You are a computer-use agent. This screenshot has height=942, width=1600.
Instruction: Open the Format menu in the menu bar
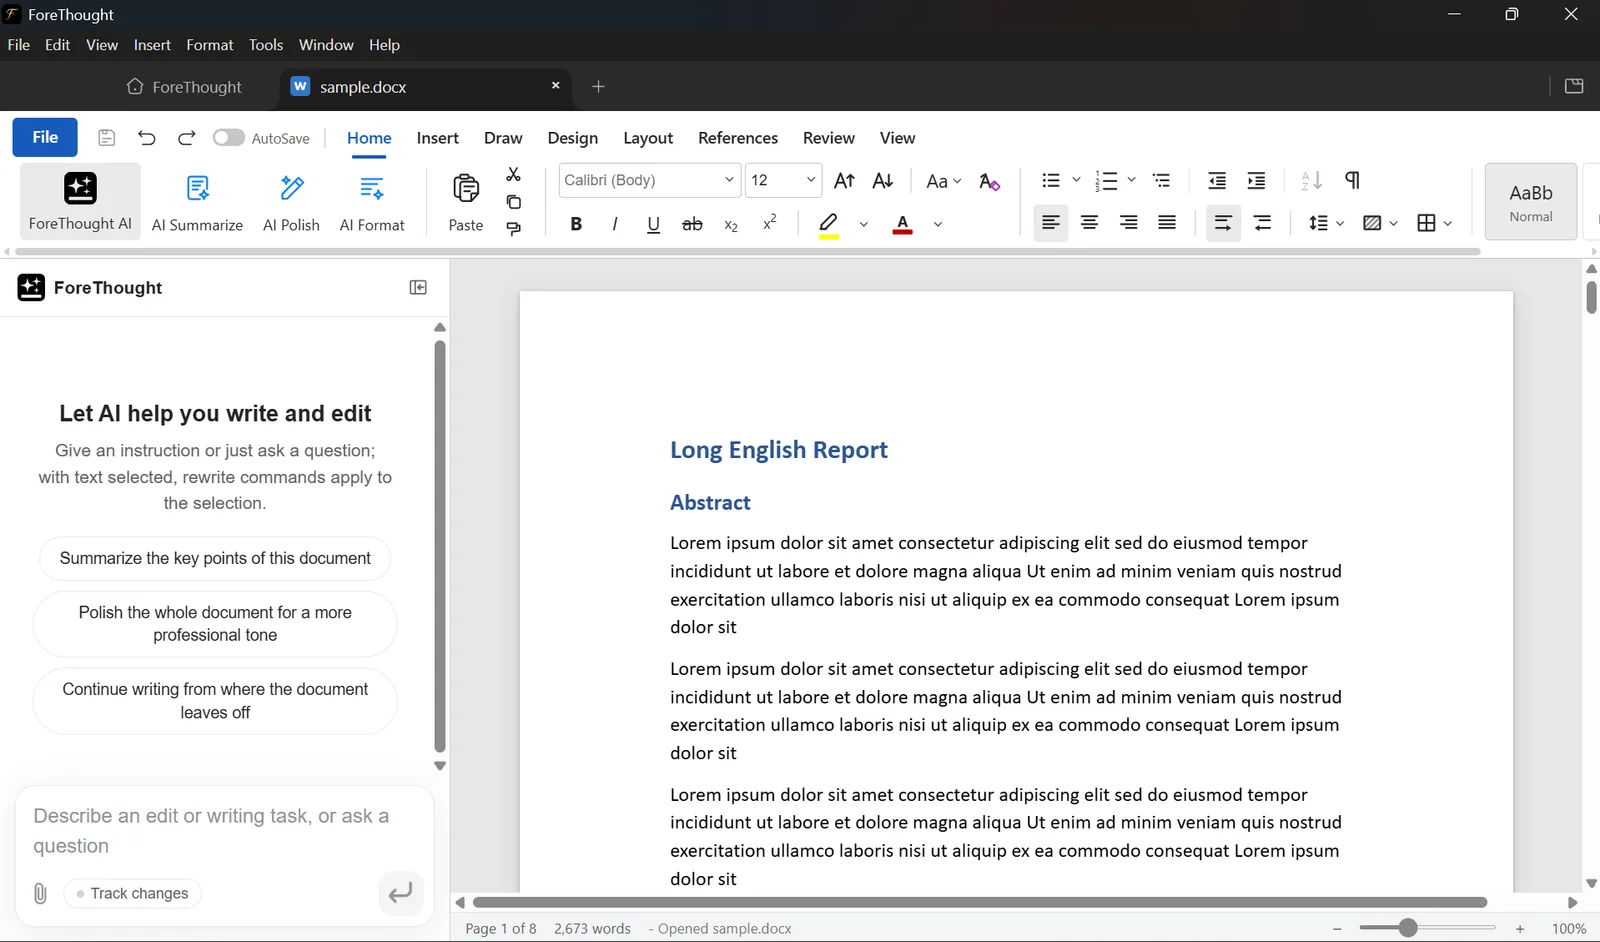click(x=210, y=45)
